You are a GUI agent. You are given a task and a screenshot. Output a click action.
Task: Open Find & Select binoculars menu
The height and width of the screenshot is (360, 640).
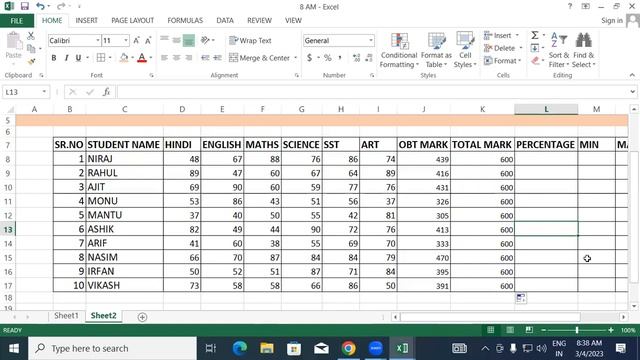point(584,50)
